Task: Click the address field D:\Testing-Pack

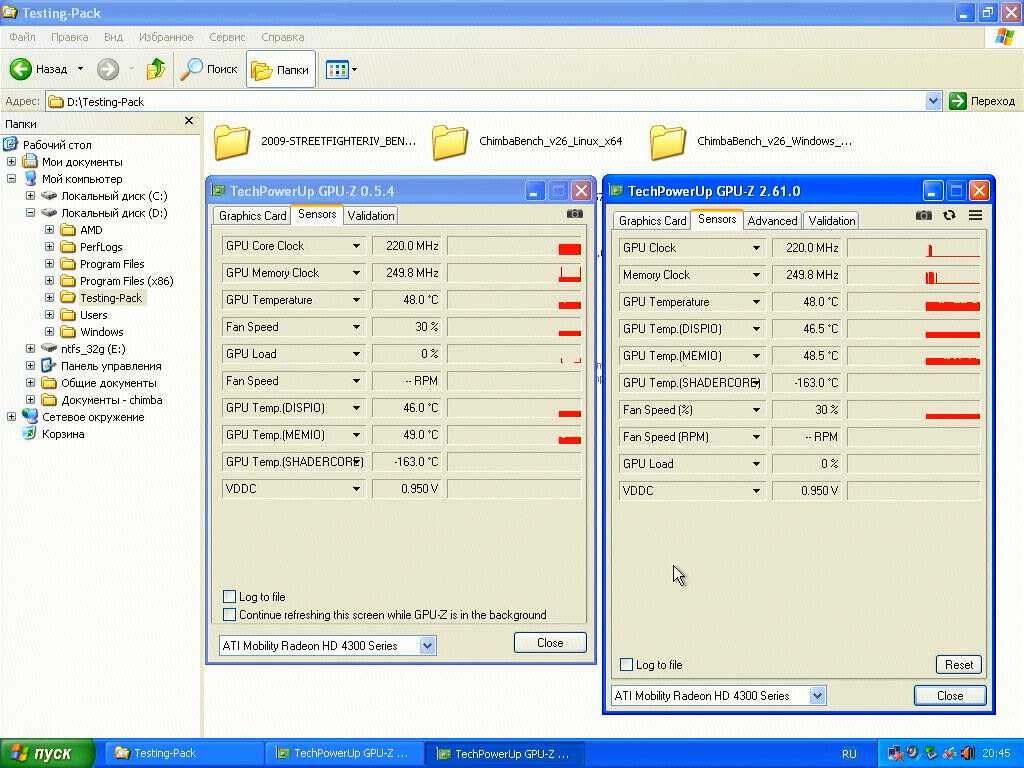Action: click(485, 101)
